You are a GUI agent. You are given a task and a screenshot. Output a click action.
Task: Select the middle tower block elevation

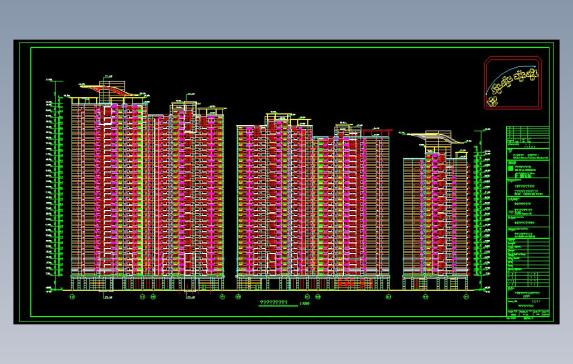coord(313,201)
